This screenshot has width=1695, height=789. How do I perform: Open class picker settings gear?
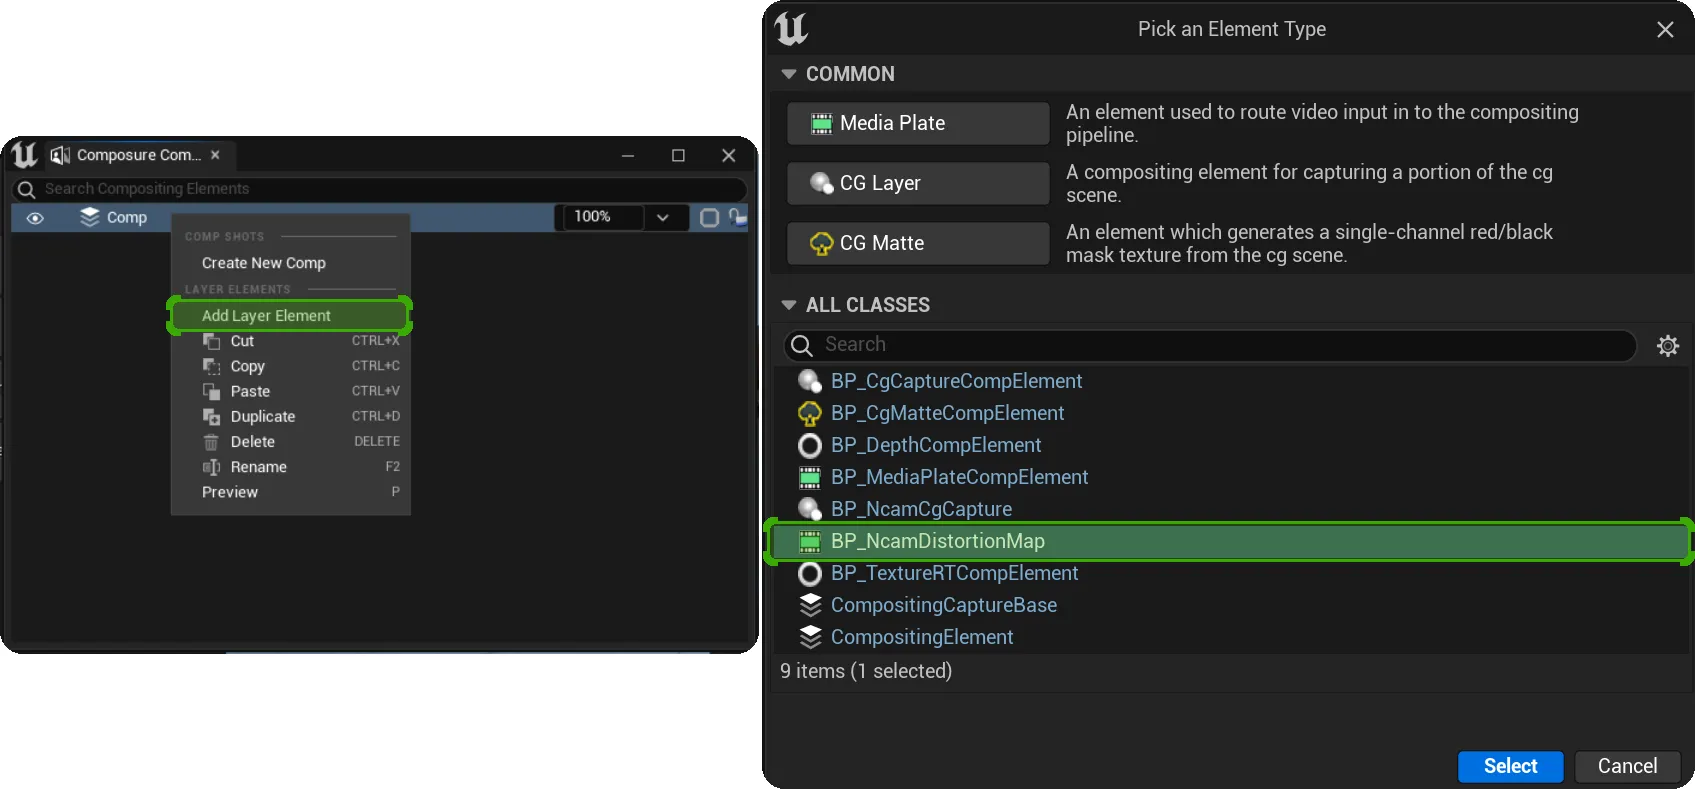tap(1668, 346)
